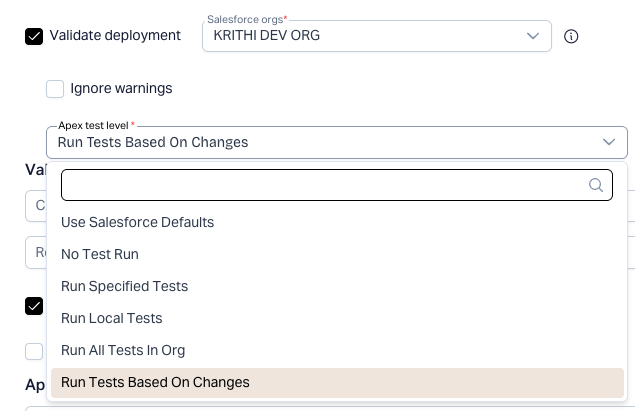Select Use Salesforce Defaults option
This screenshot has width=635, height=411.
(x=137, y=222)
